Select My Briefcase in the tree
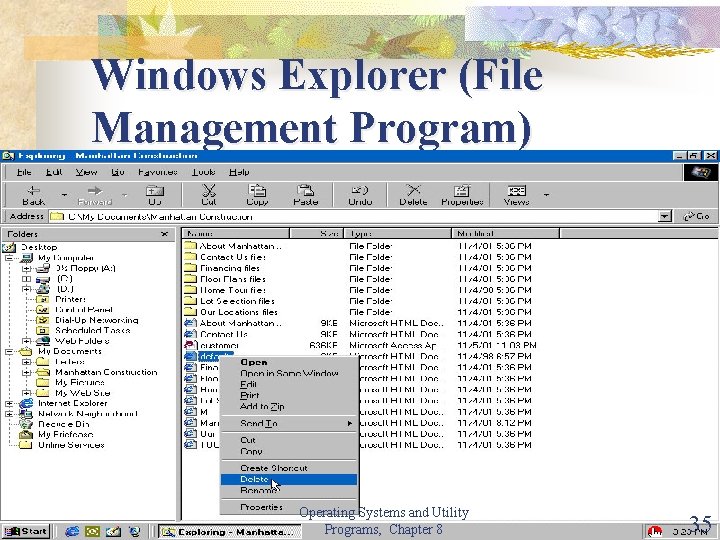This screenshot has width=720, height=540. click(x=65, y=434)
